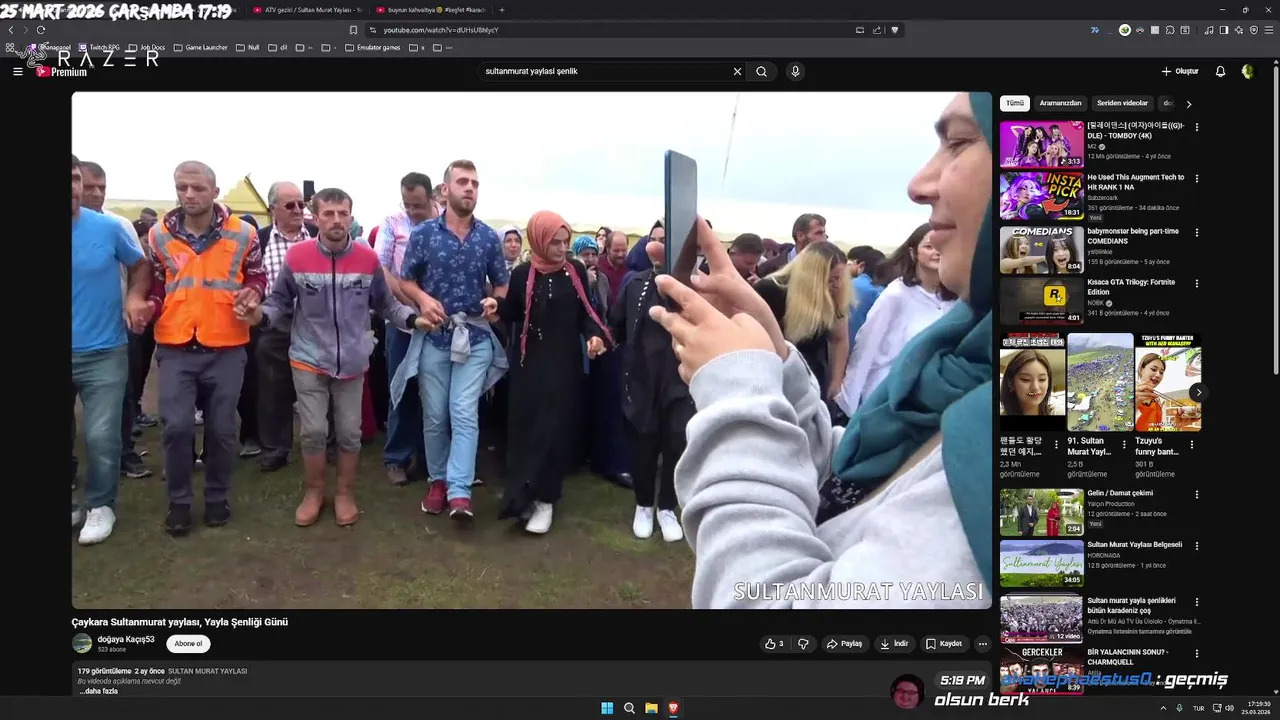1280x720 pixels.
Task: Click the magnifier search button
Action: coord(762,71)
